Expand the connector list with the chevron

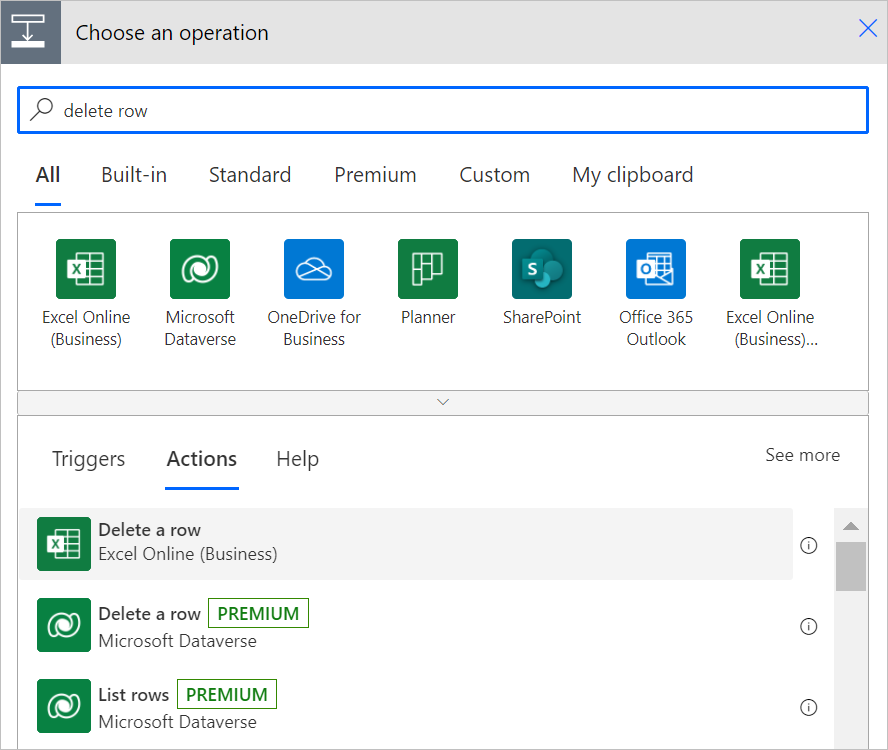443,401
